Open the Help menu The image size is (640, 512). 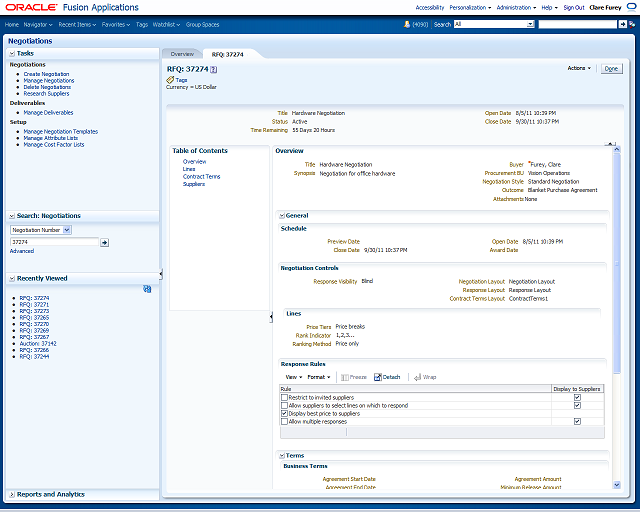point(549,7)
